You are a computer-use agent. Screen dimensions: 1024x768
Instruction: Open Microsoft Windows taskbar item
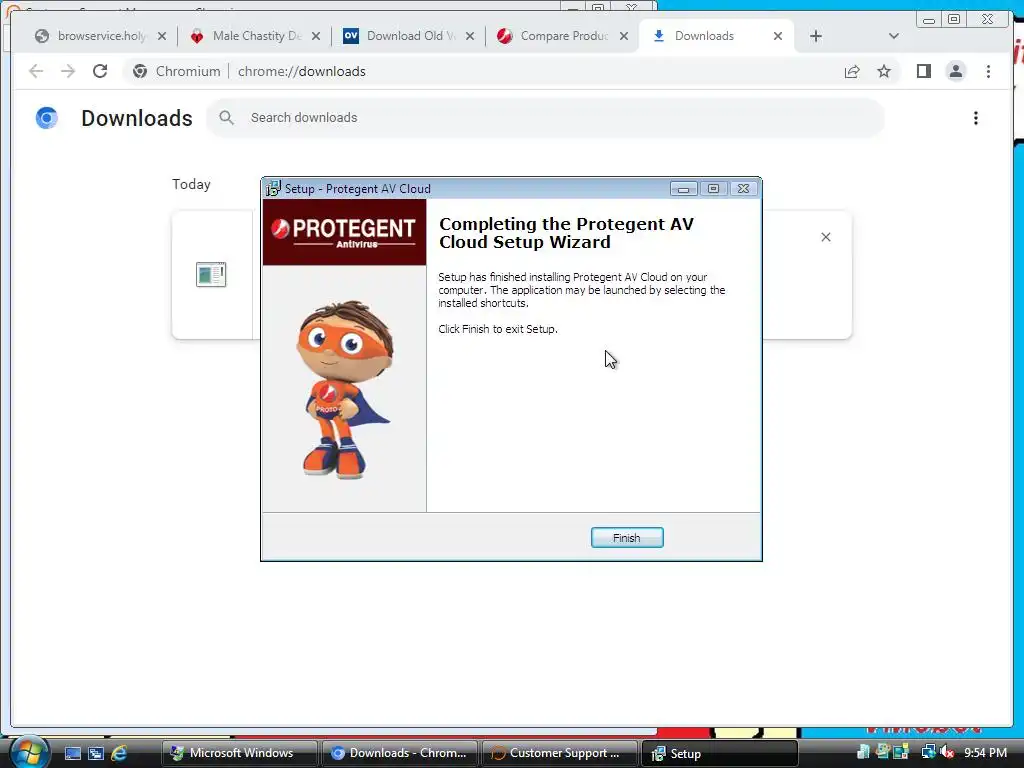[239, 753]
